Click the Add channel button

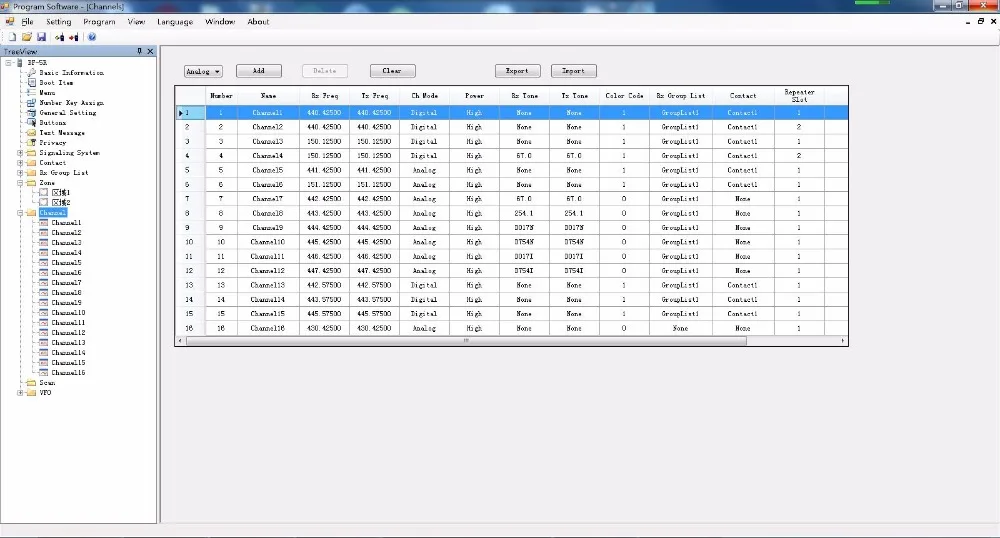coord(259,71)
